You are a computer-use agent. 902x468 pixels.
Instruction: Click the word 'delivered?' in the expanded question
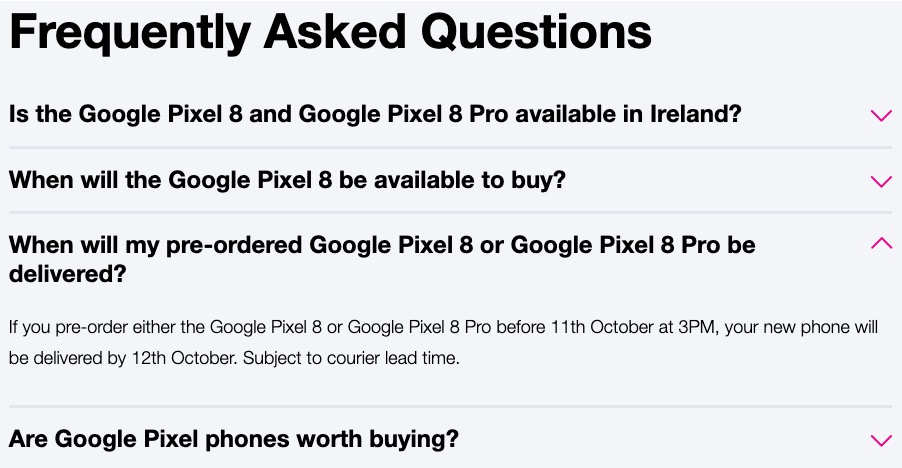(x=67, y=273)
